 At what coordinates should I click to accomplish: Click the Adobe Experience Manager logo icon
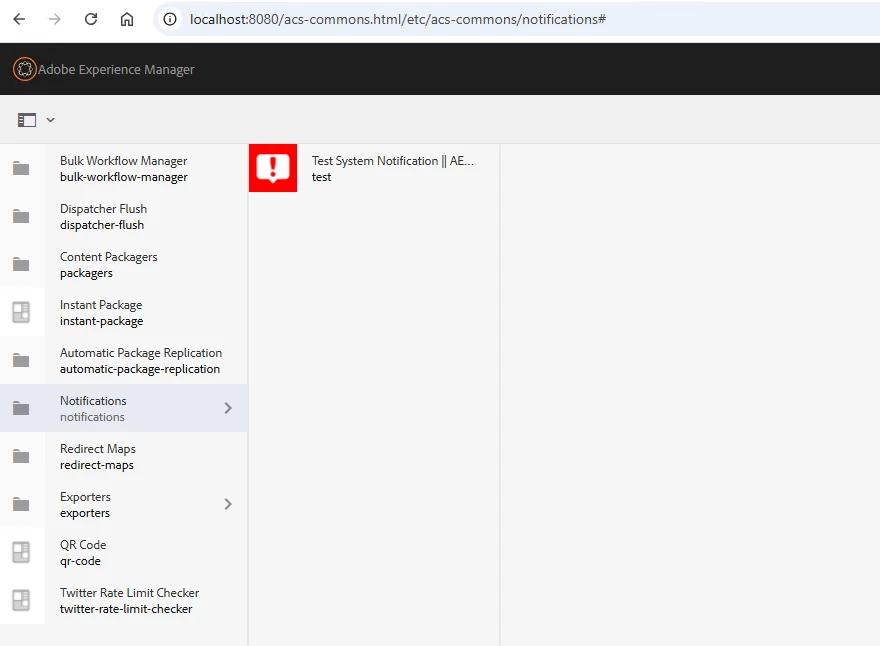pyautogui.click(x=25, y=69)
